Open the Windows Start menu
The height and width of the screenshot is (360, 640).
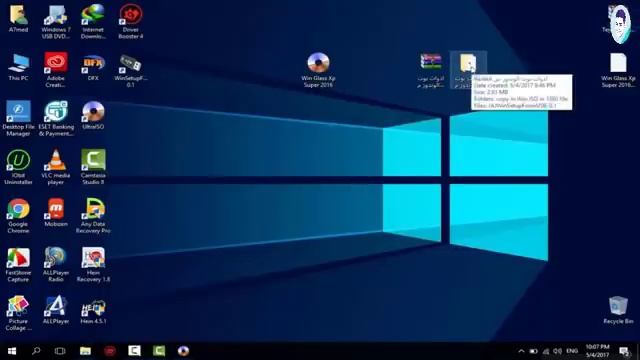(x=12, y=351)
